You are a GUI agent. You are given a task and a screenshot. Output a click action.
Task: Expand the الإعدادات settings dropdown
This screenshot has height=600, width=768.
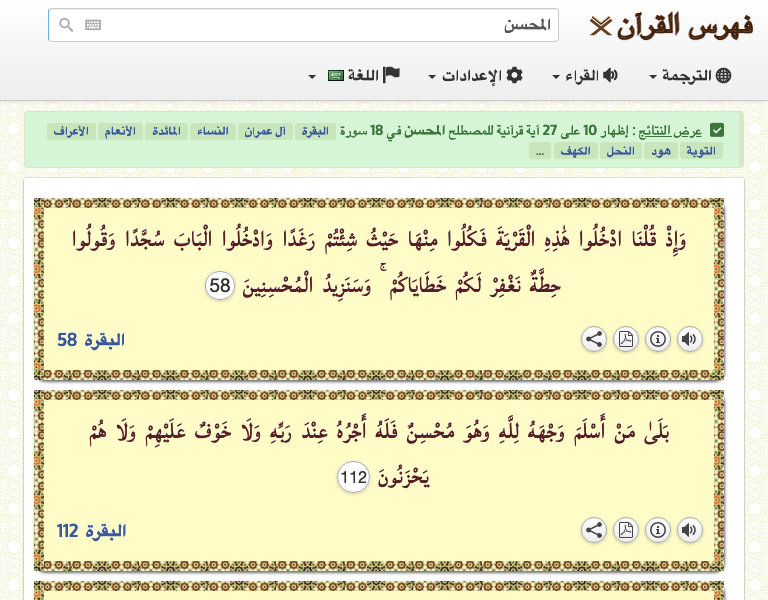[x=475, y=76]
